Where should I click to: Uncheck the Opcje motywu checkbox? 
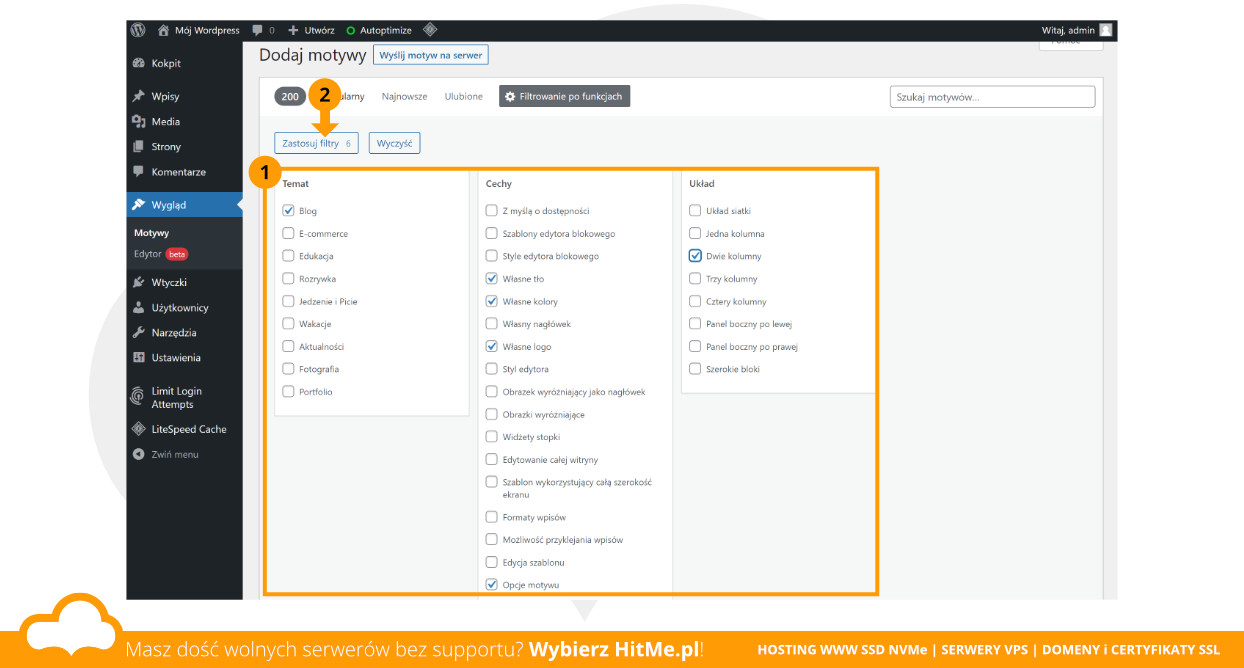[x=492, y=584]
